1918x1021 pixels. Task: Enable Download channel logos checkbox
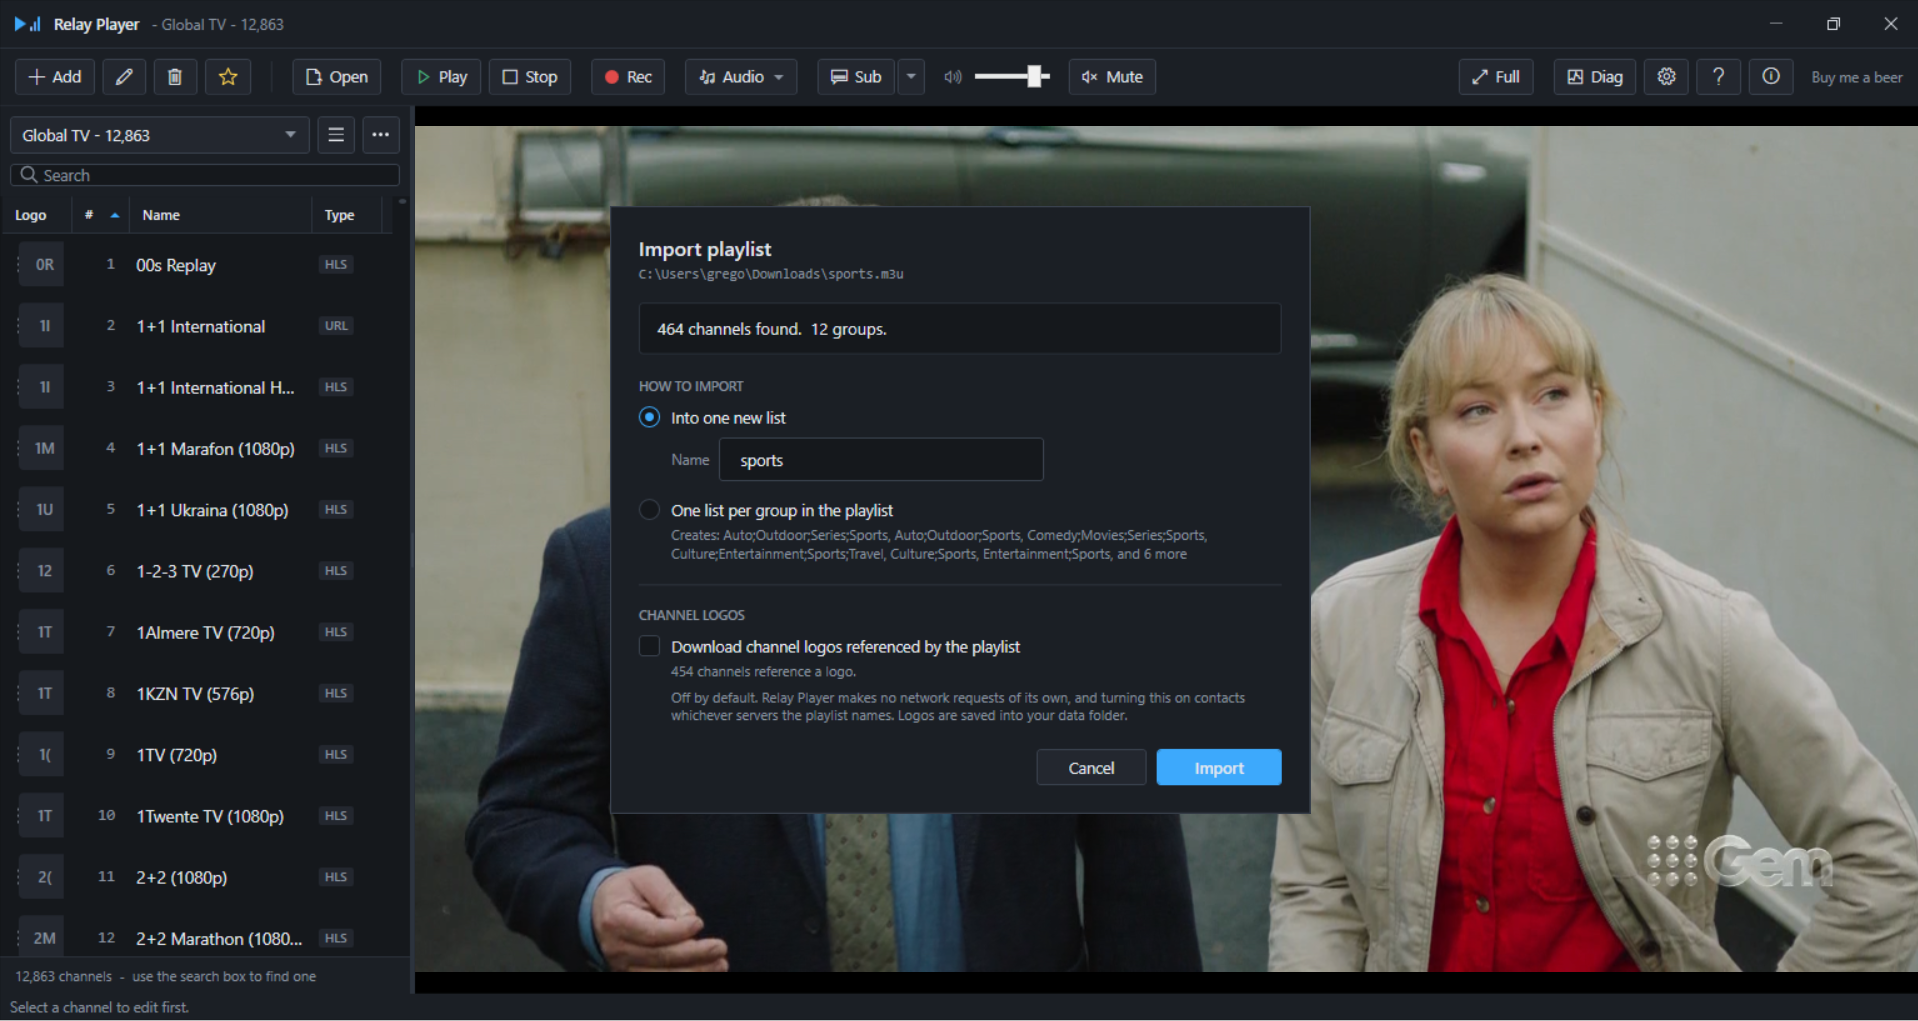pos(650,647)
